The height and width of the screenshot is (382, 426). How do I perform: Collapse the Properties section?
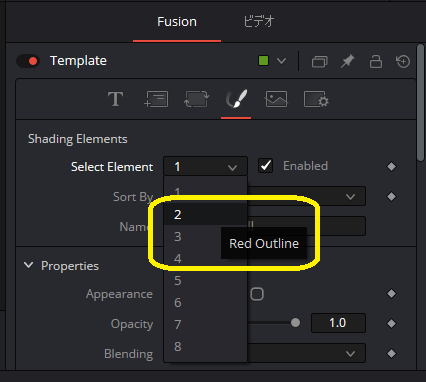click(x=29, y=265)
